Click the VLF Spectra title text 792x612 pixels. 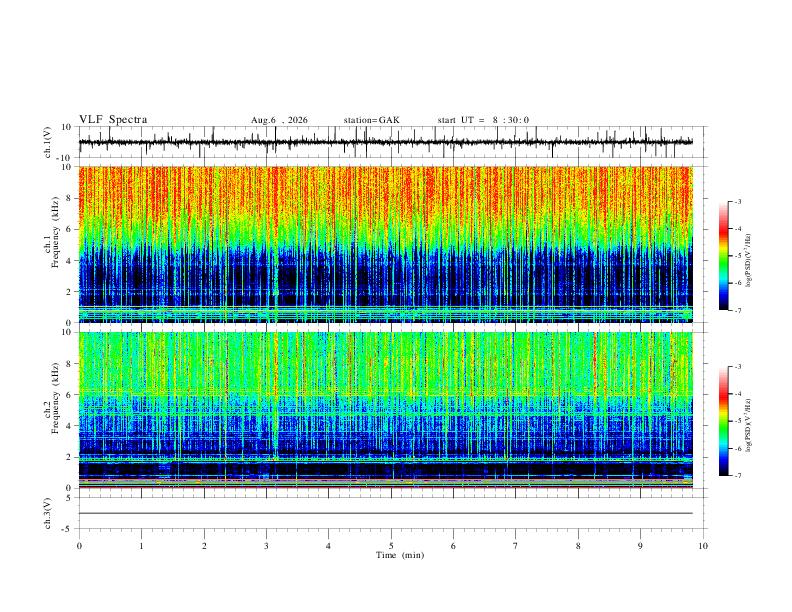click(113, 120)
